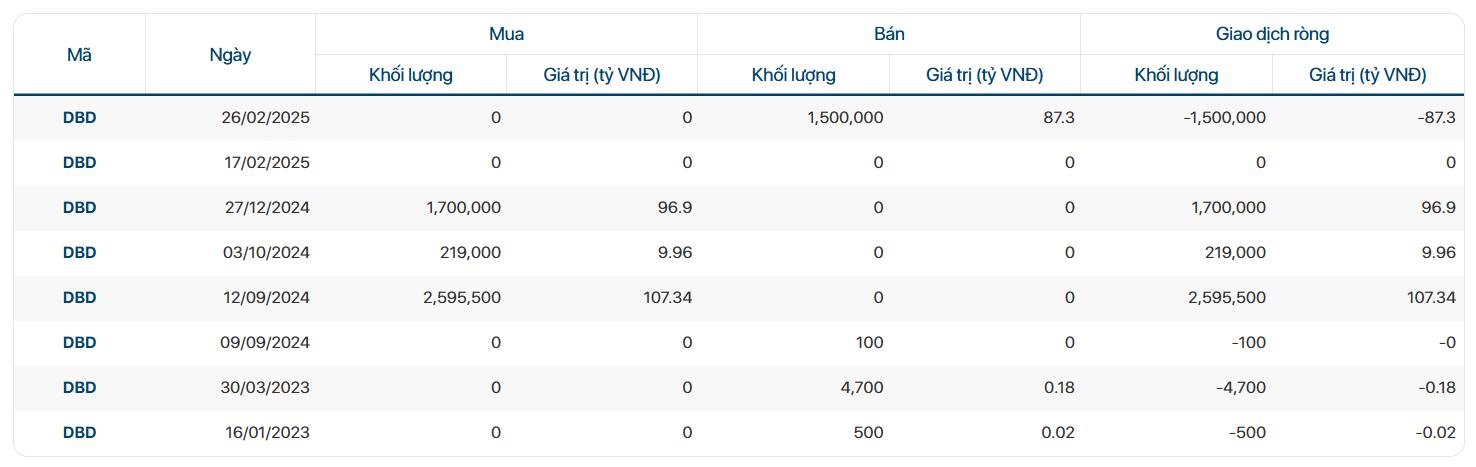Screen dimensions: 1476x467
Task: Open DBD ticker in the 27/12/2024 row
Action: (80, 208)
